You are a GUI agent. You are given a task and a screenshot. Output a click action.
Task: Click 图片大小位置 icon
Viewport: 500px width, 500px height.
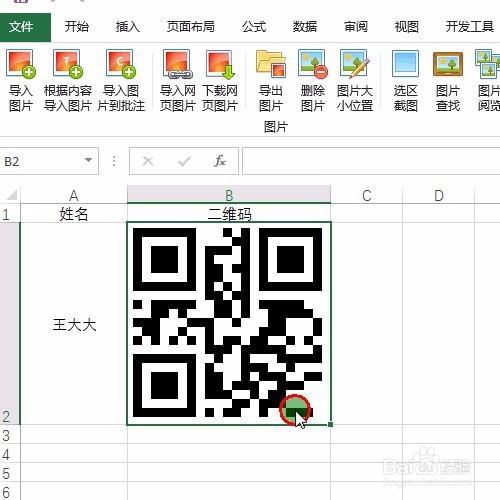[x=355, y=64]
